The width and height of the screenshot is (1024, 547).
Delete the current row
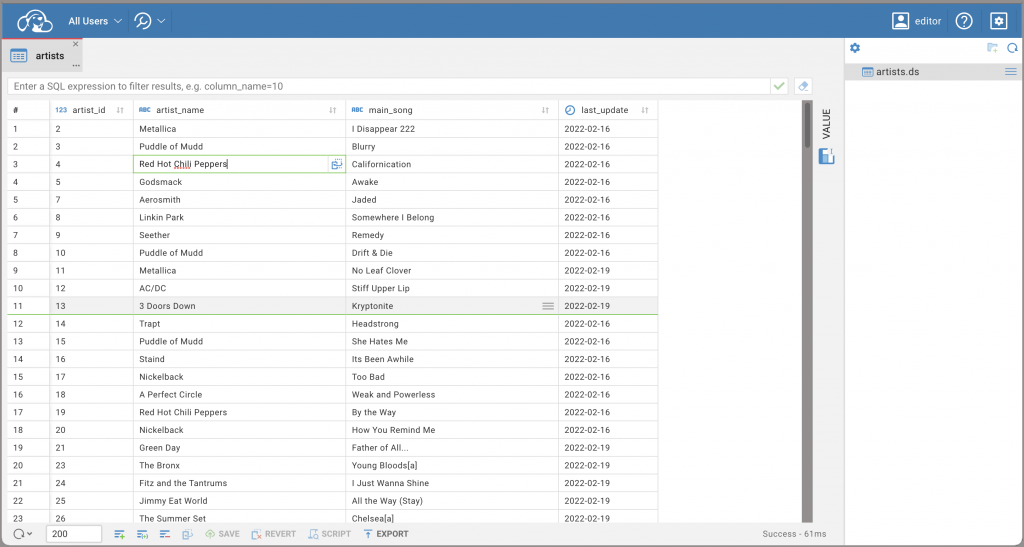165,534
